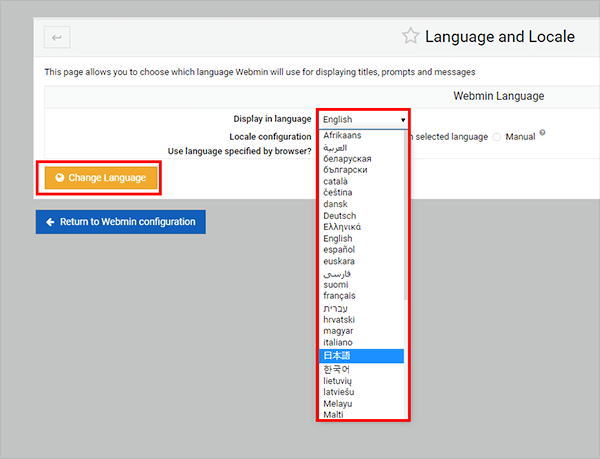600x459 pixels.
Task: Choose the Persian language option
Action: tap(362, 273)
